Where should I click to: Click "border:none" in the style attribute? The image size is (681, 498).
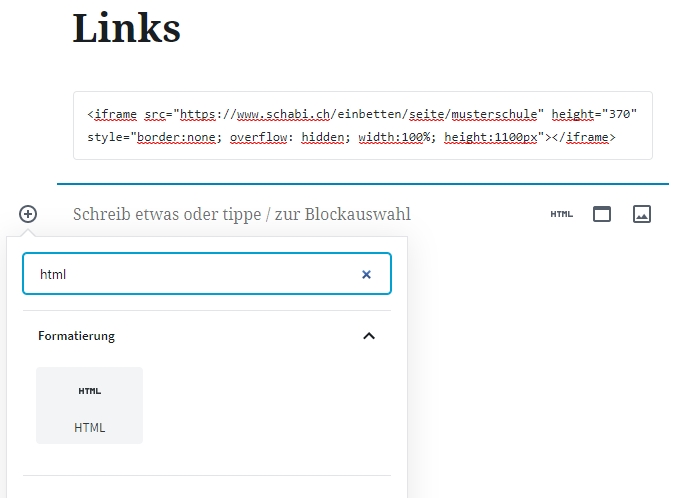pos(176,137)
